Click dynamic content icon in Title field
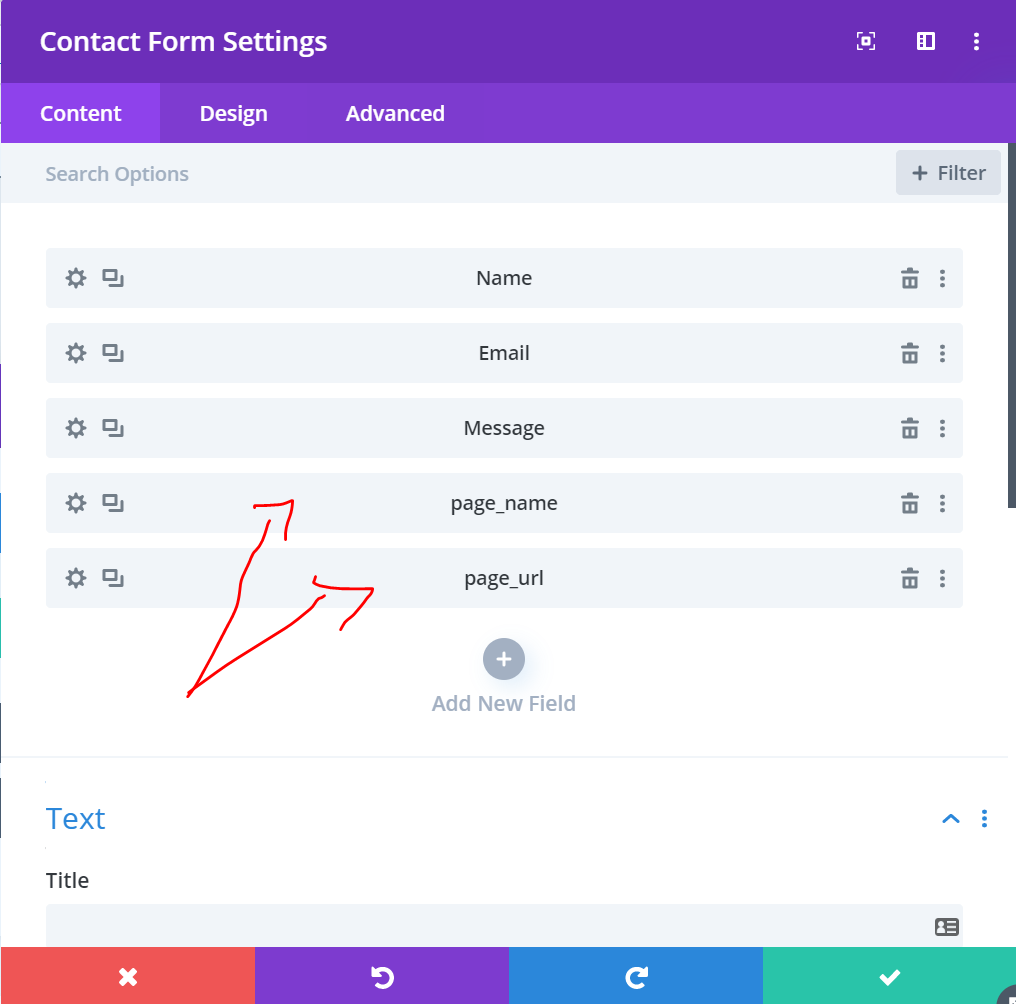Screen dimensions: 1016x1004 coord(947,927)
